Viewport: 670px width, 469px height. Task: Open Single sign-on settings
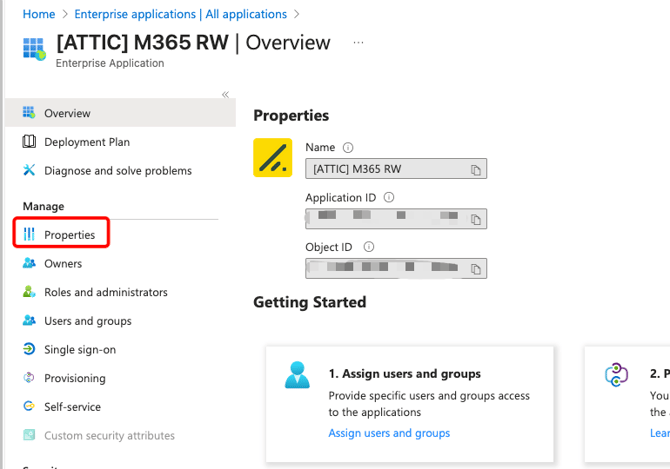(79, 350)
